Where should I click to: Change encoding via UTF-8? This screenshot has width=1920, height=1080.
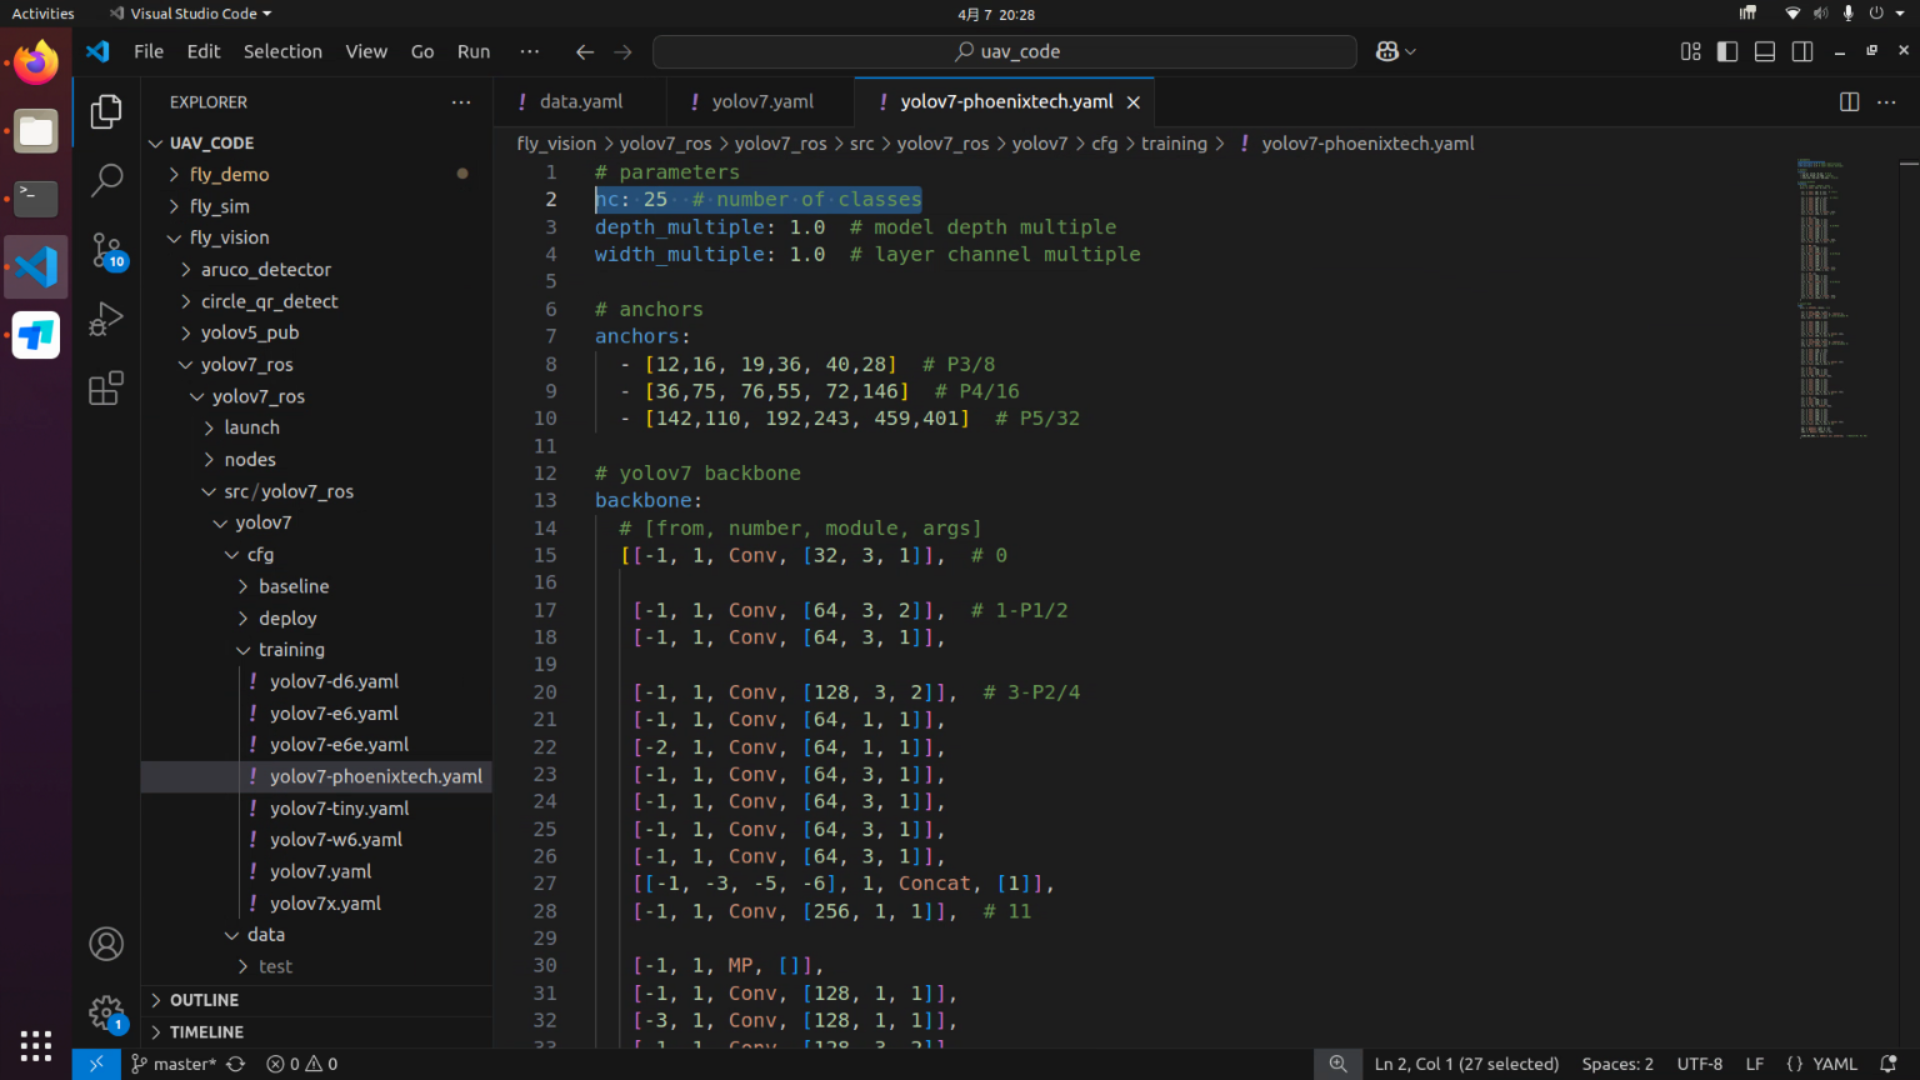coord(1699,1064)
